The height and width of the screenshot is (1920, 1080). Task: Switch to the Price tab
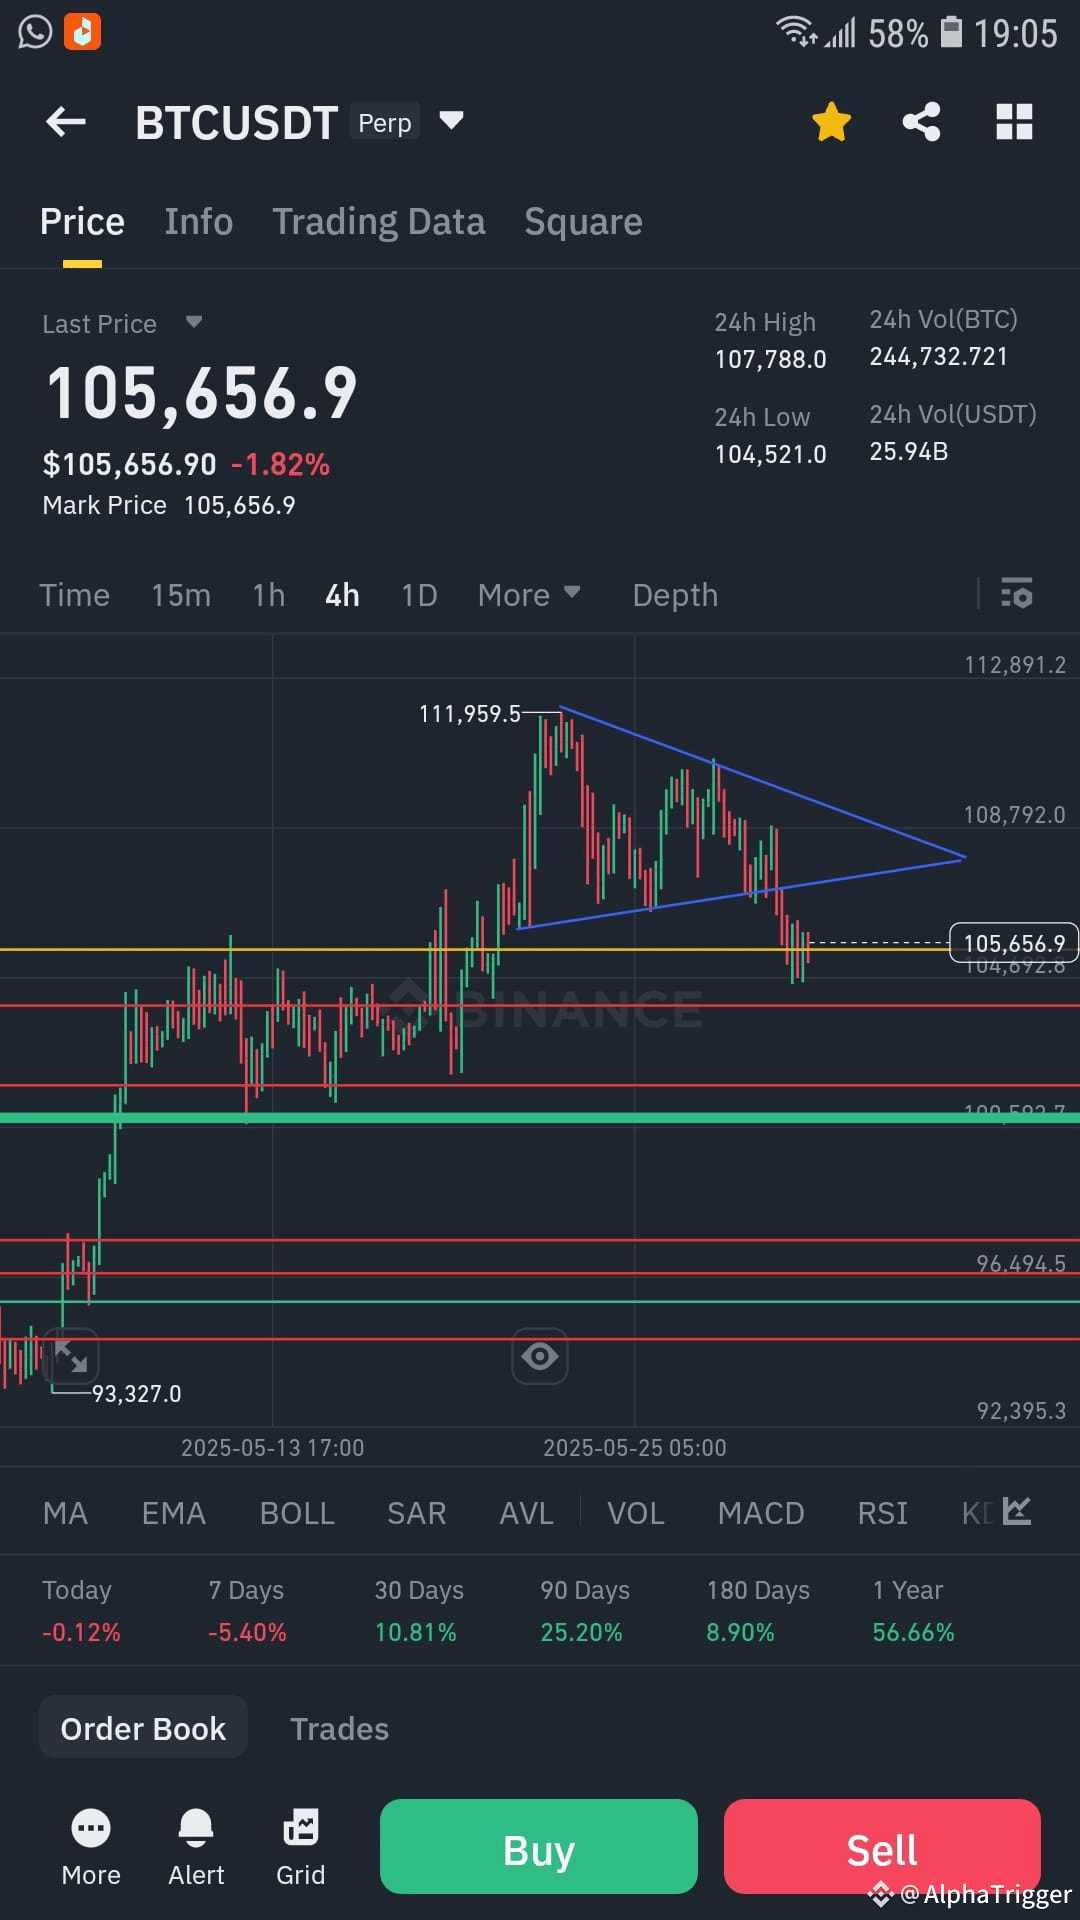click(82, 222)
